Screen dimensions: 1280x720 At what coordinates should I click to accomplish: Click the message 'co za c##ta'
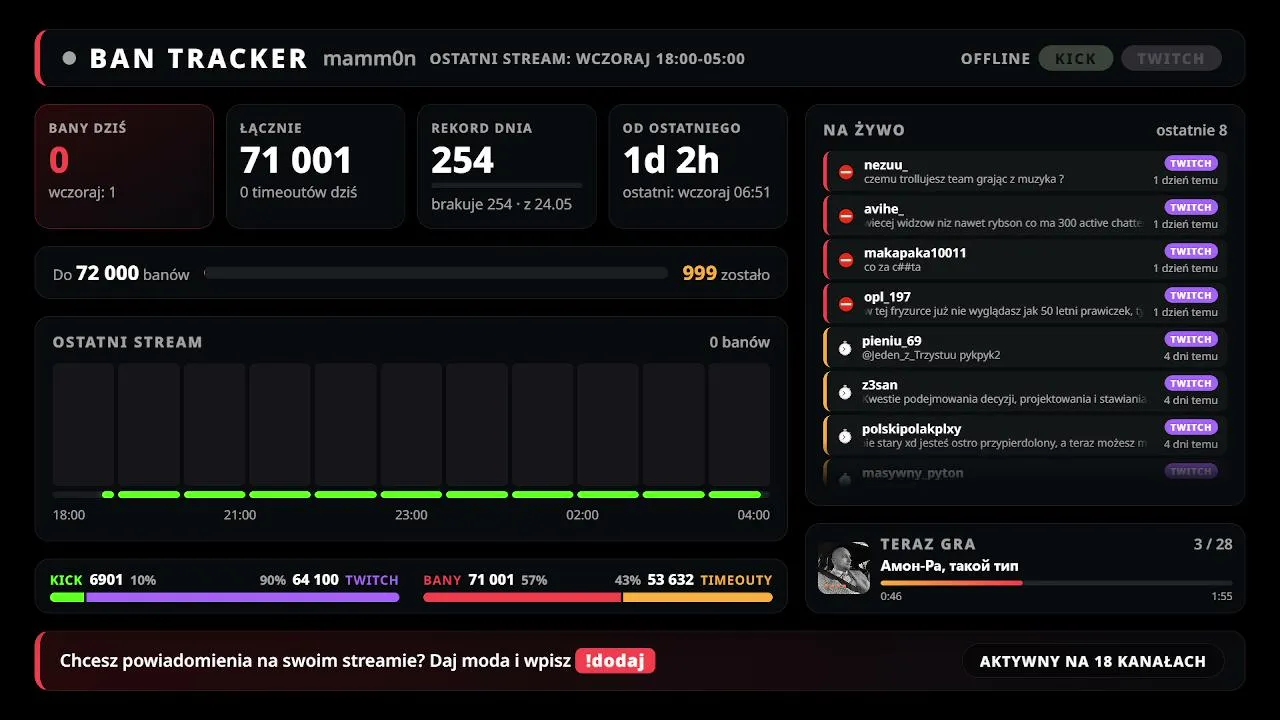pyautogui.click(x=892, y=267)
